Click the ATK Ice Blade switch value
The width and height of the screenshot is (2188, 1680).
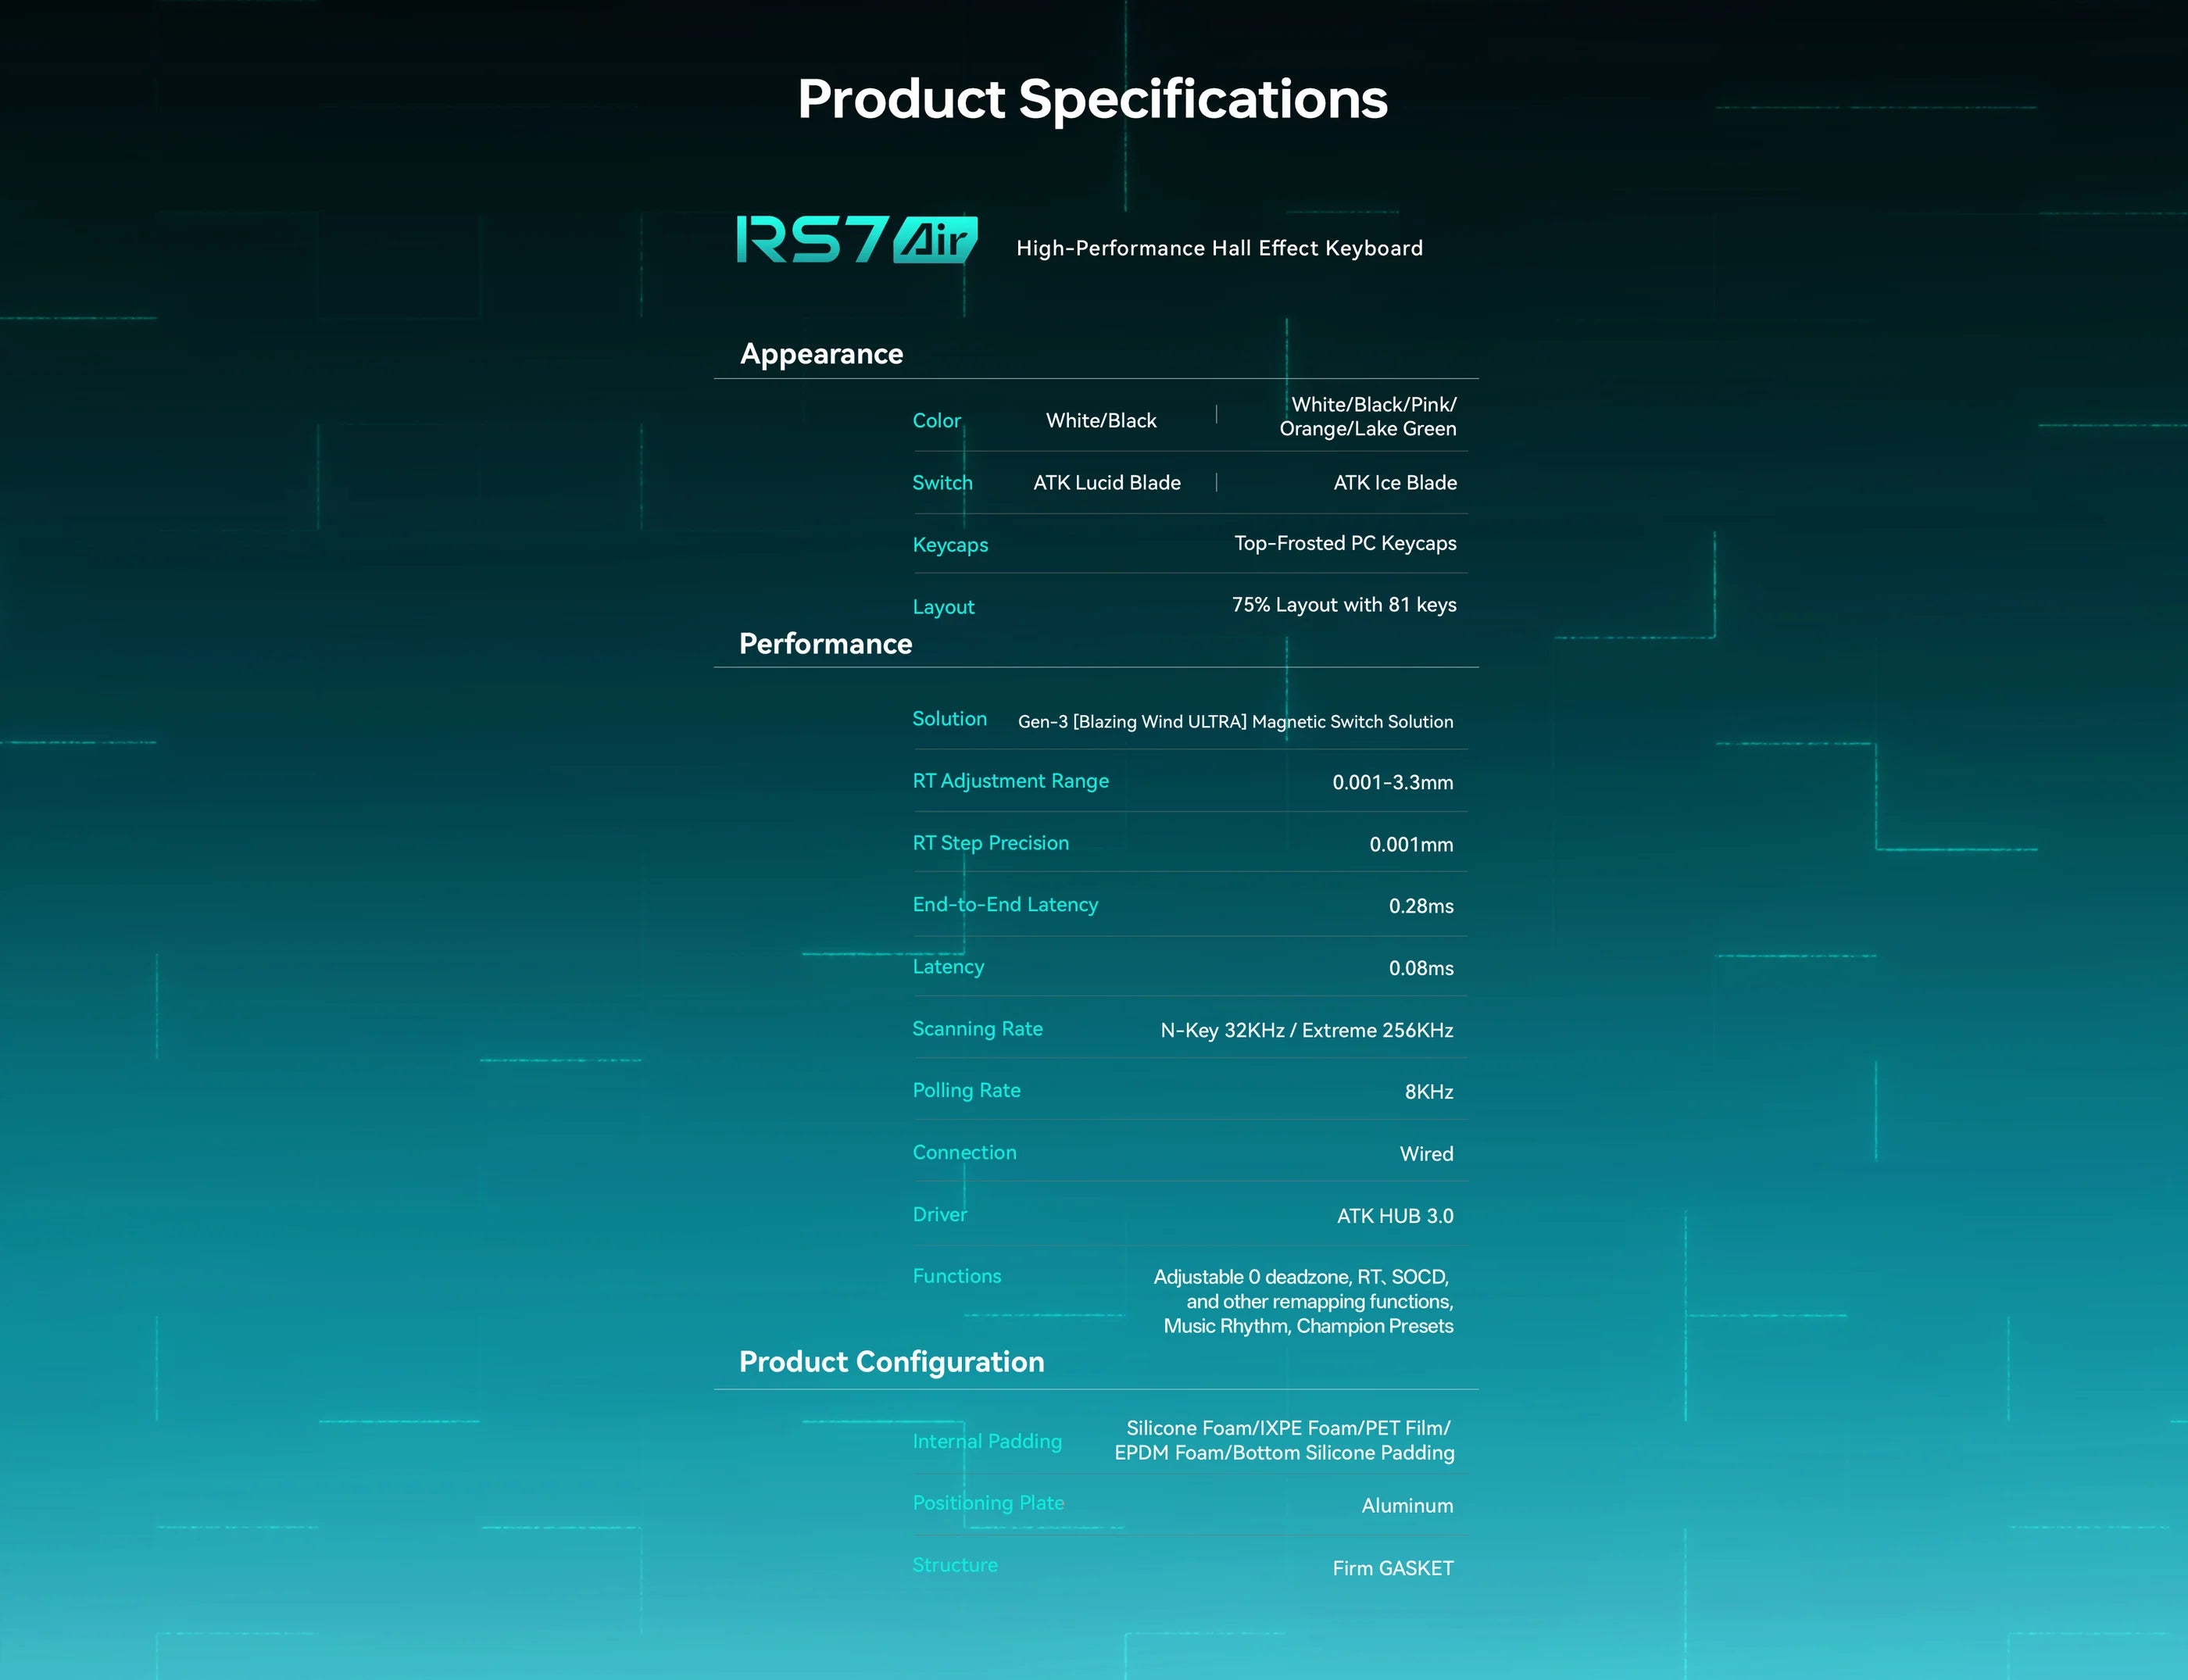pos(1395,483)
